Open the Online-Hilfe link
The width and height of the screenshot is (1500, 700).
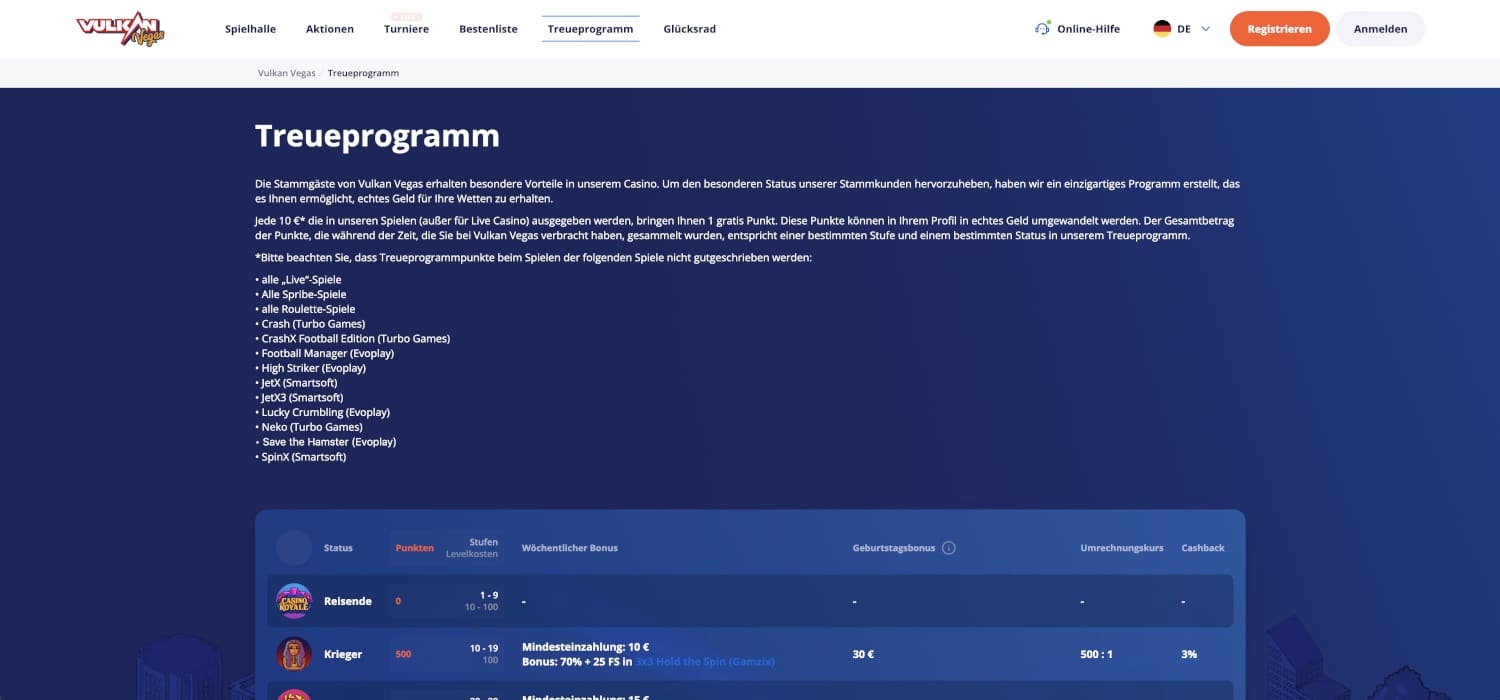click(x=1088, y=29)
